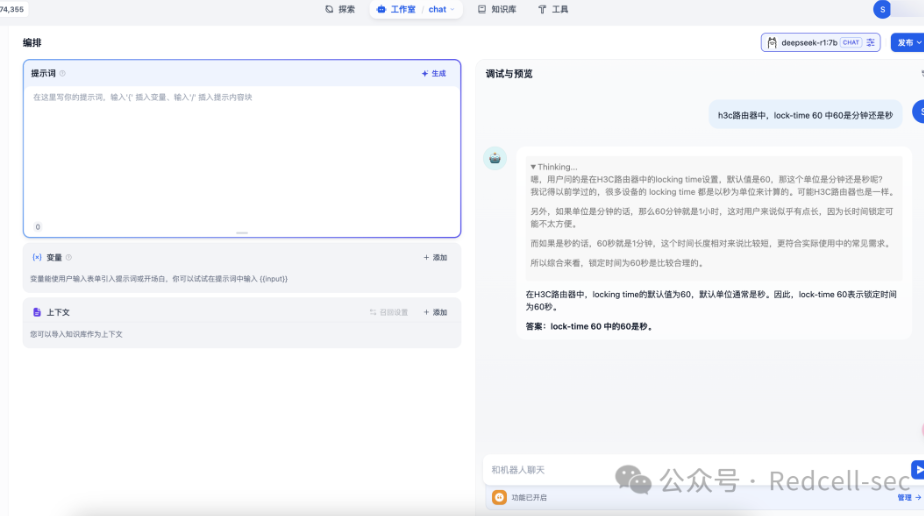Open the 工具 tools tab
The width and height of the screenshot is (924, 516).
click(x=553, y=9)
